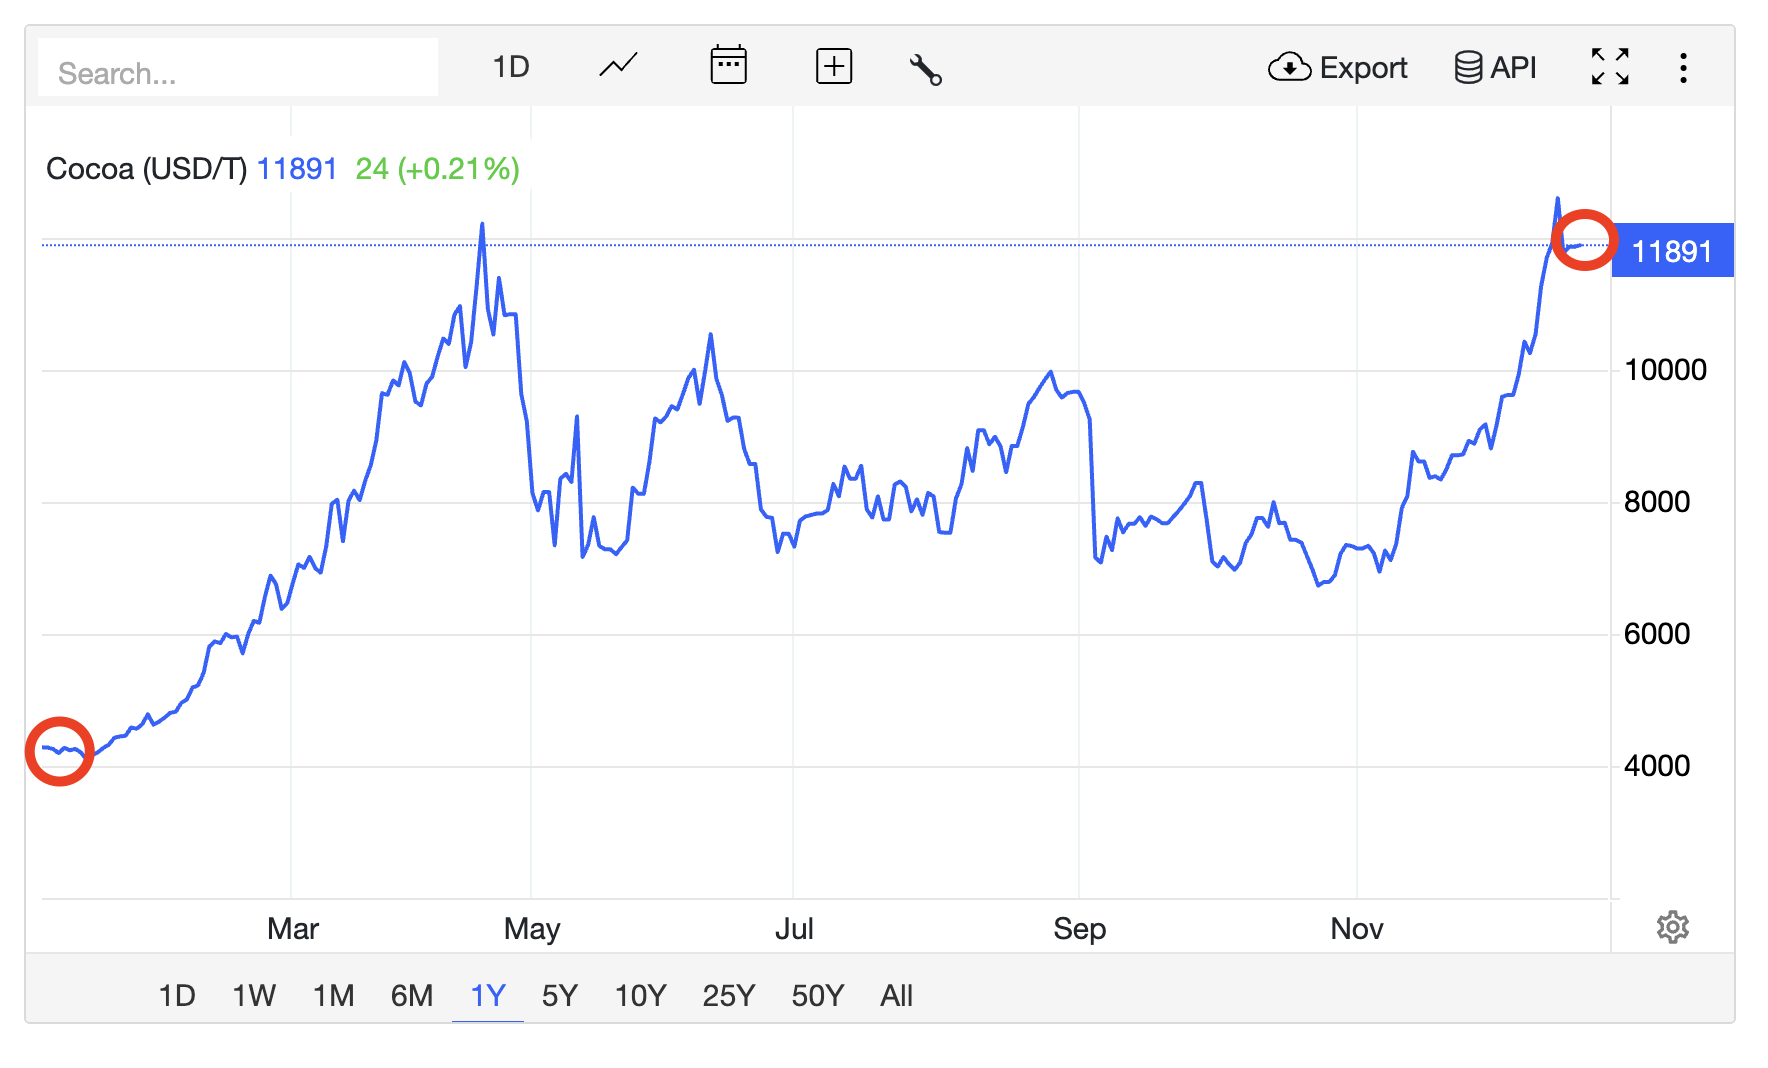The image size is (1768, 1068).
Task: Click the 4000 y-axis label
Action: (1657, 766)
